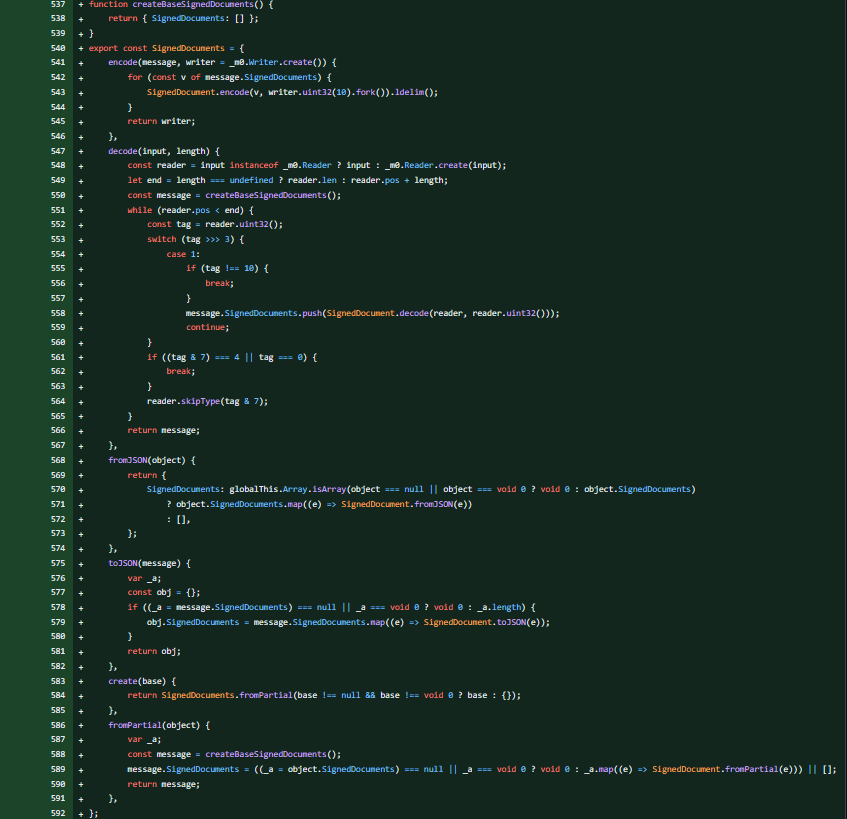Click 'SignedDocuments.fromPartial' on line 584
This screenshot has width=847, height=819.
[227, 696]
